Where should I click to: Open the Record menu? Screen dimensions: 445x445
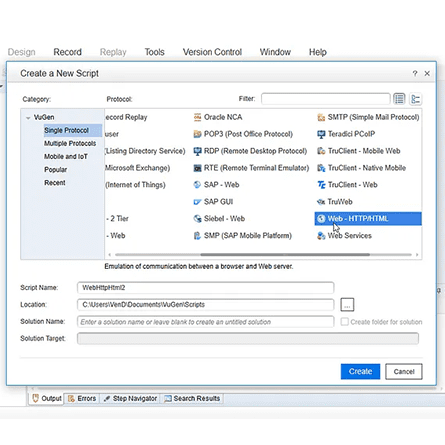click(67, 52)
